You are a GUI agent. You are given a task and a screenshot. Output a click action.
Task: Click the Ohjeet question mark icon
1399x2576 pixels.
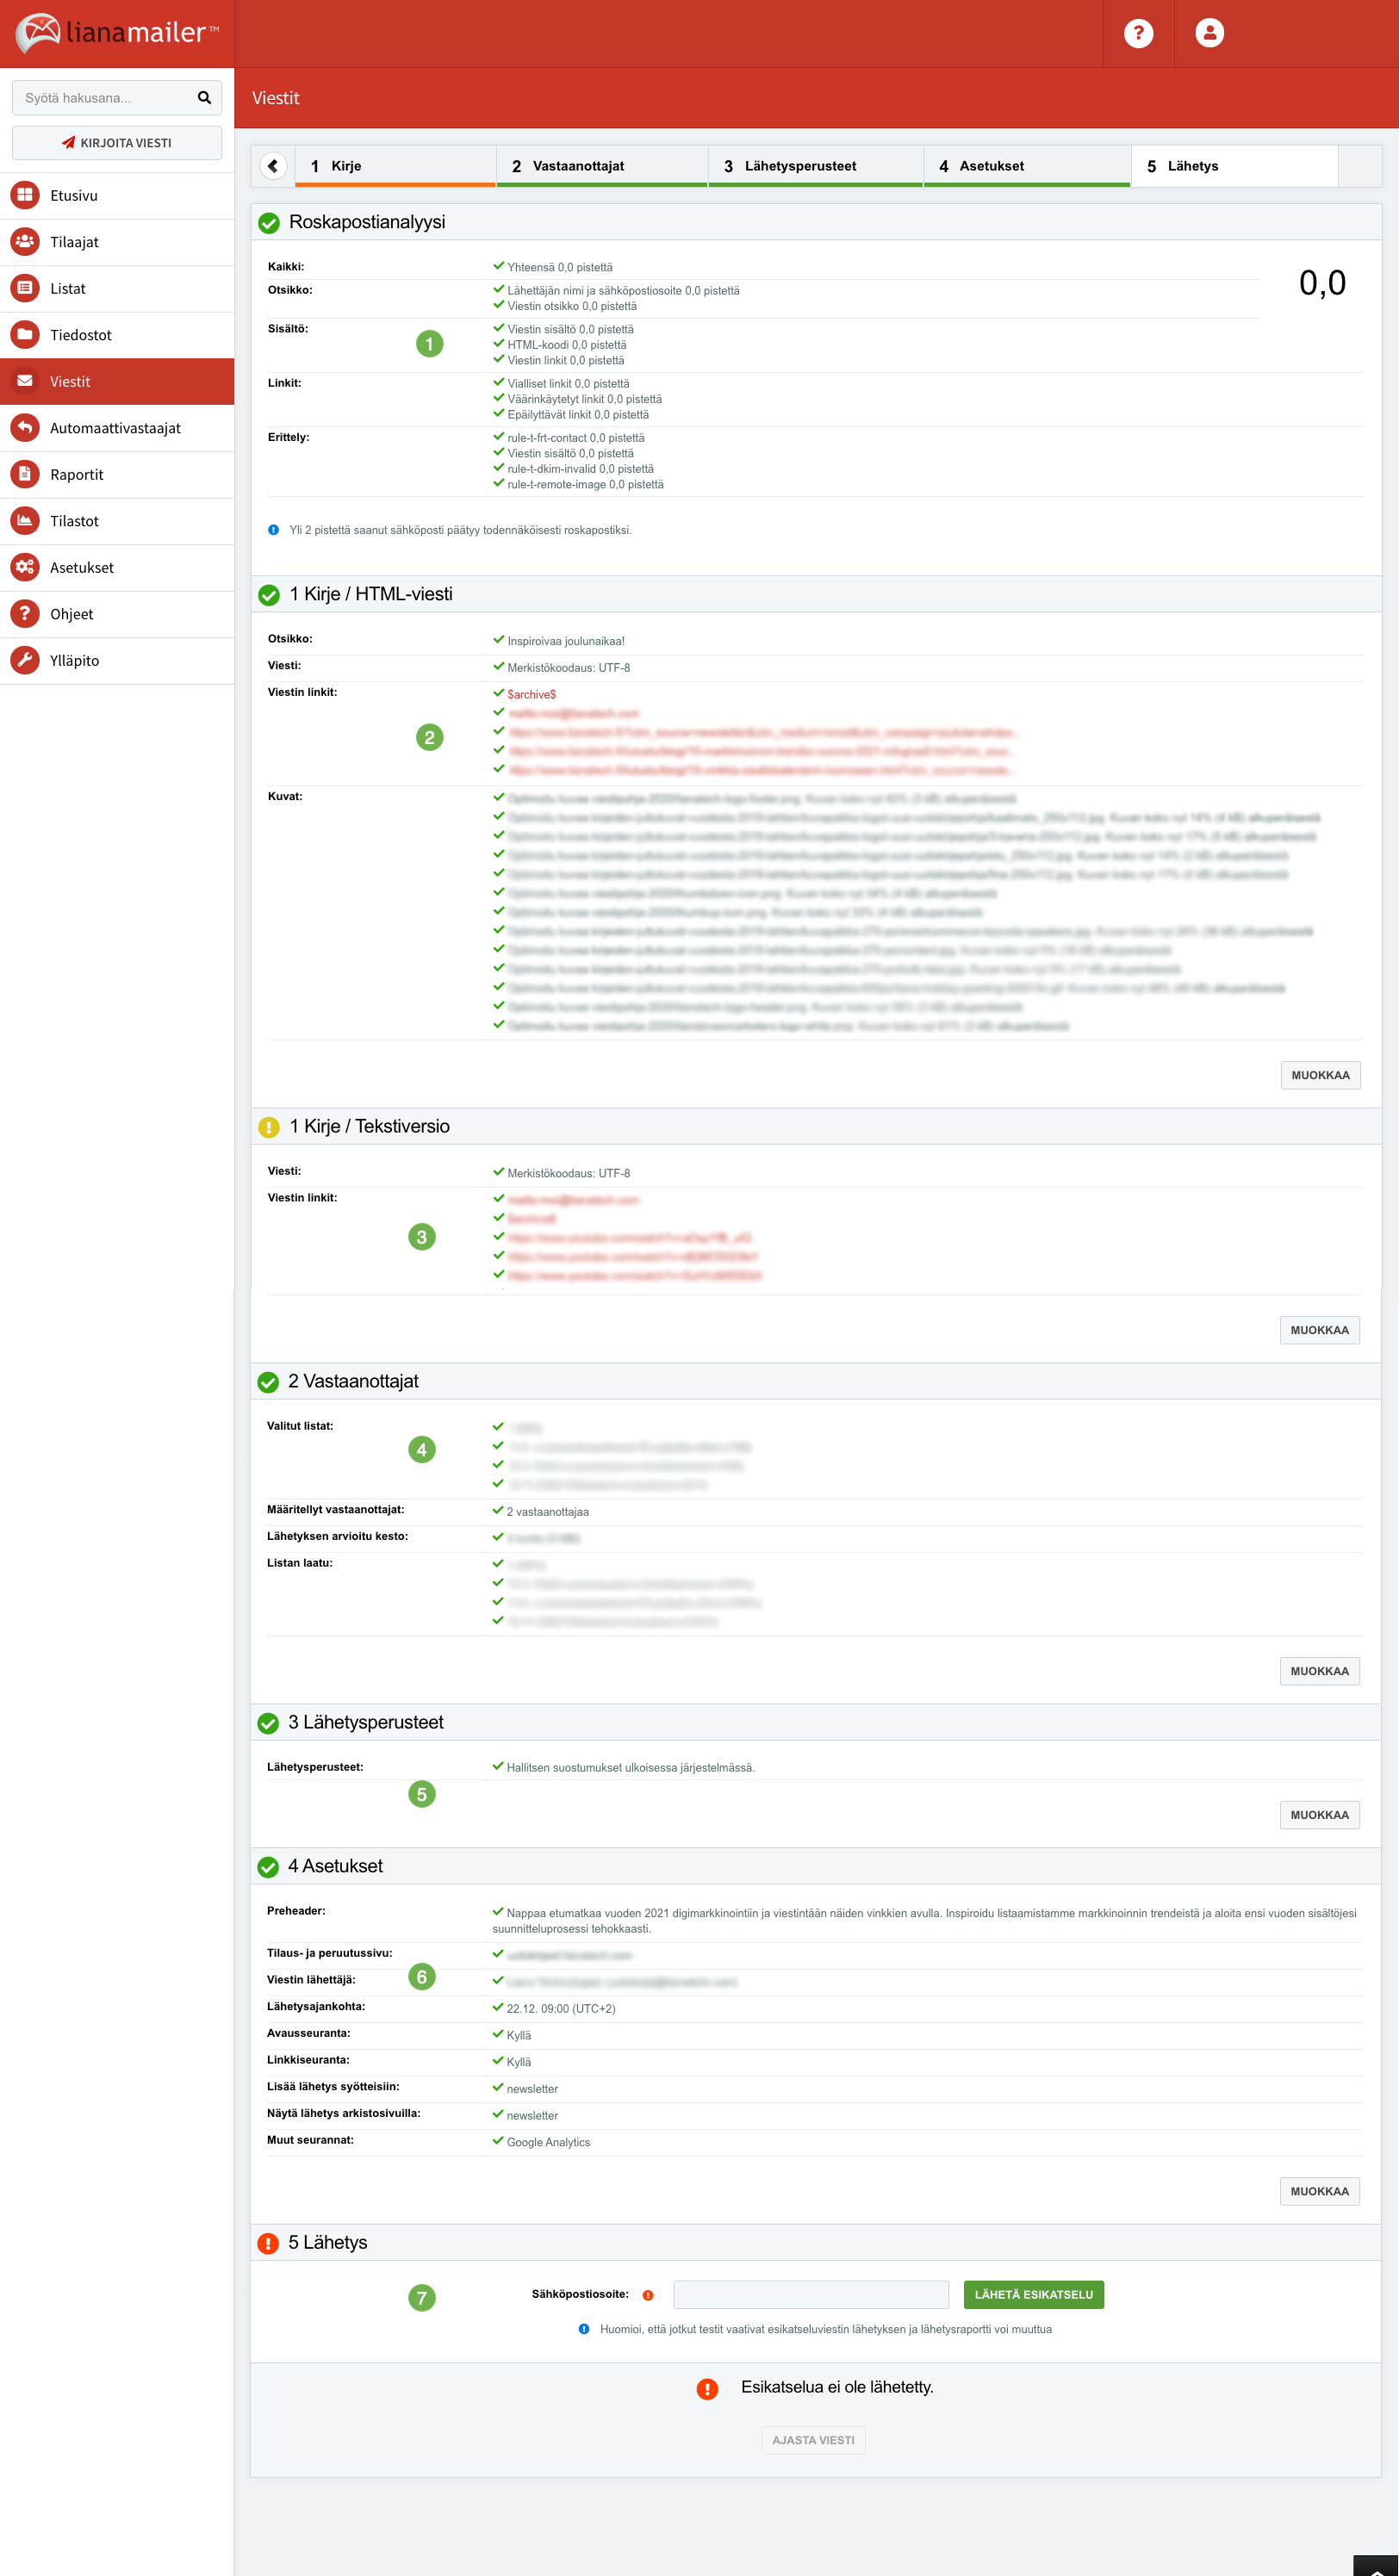25,613
